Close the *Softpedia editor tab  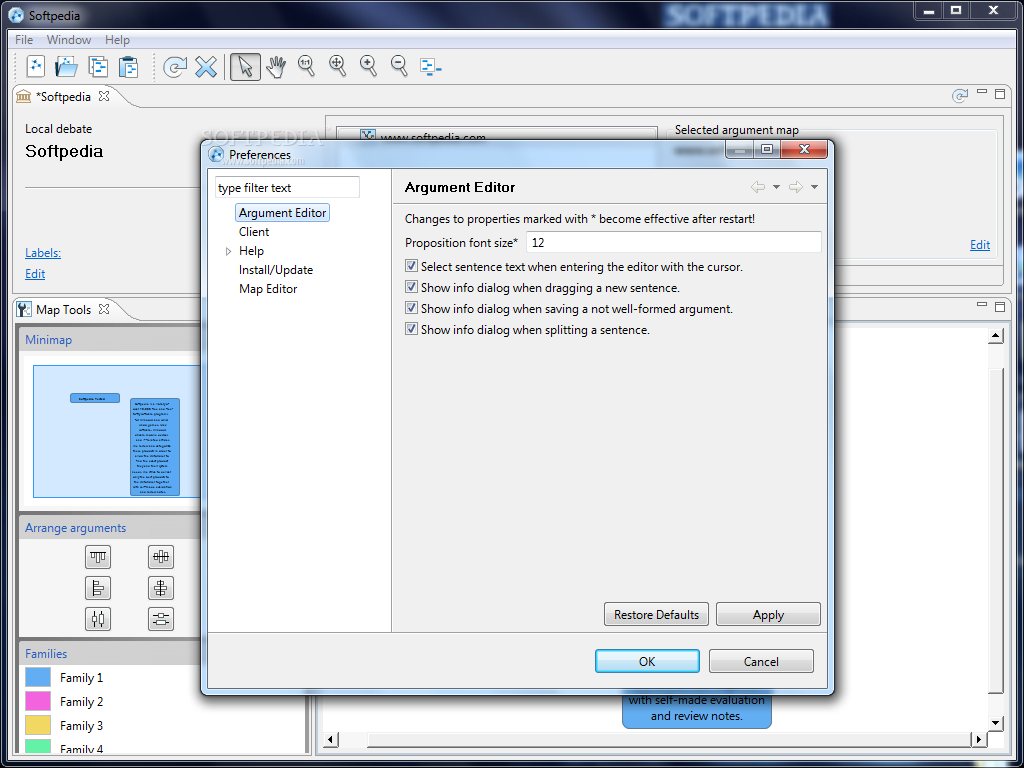[x=104, y=96]
